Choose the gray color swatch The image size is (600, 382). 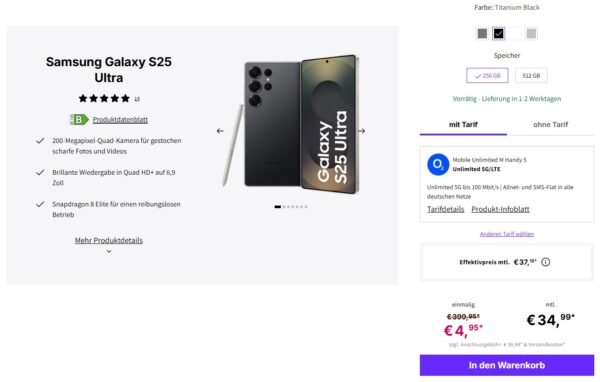(482, 34)
